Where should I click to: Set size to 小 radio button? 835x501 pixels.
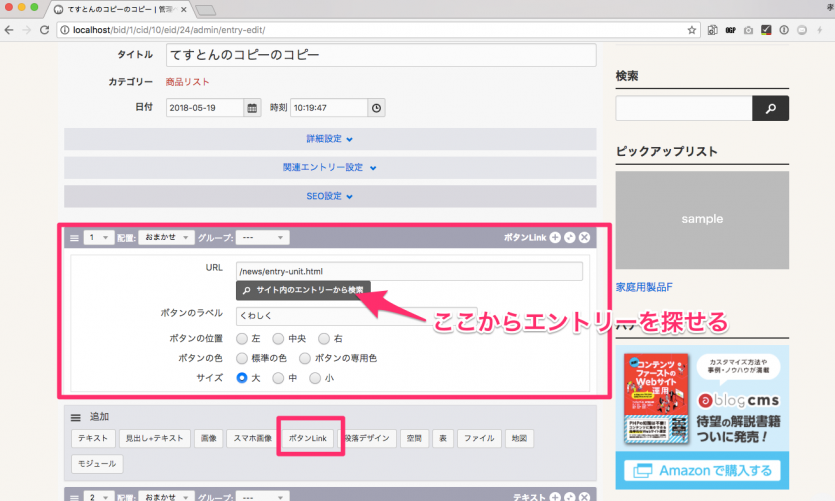[315, 378]
